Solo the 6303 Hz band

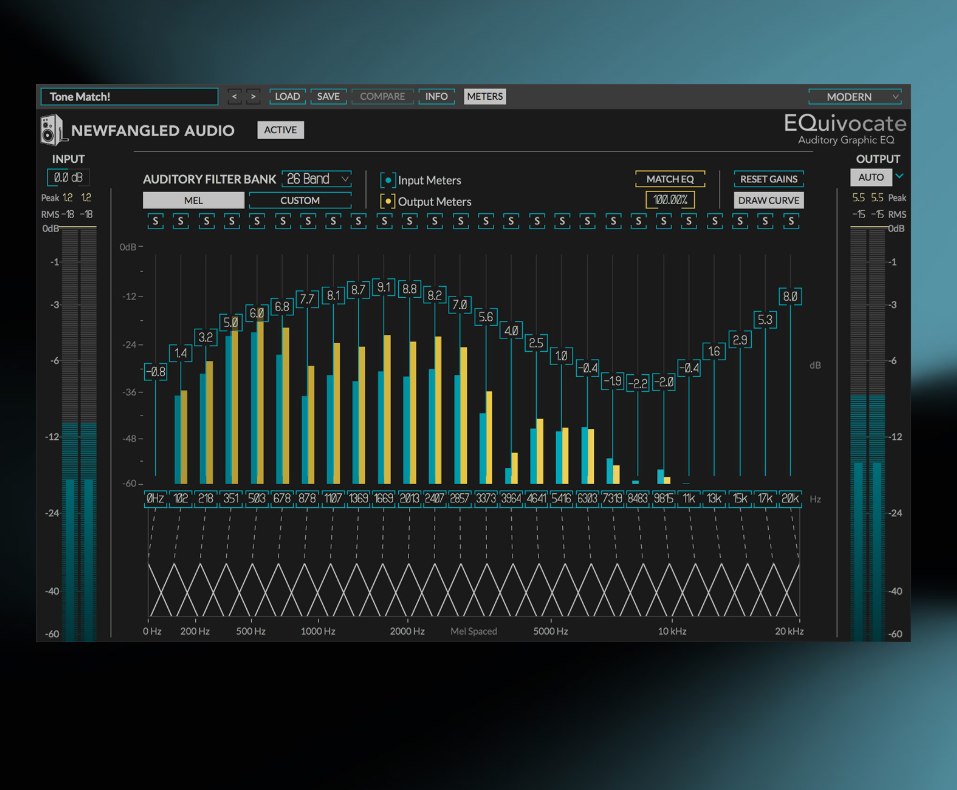587,221
